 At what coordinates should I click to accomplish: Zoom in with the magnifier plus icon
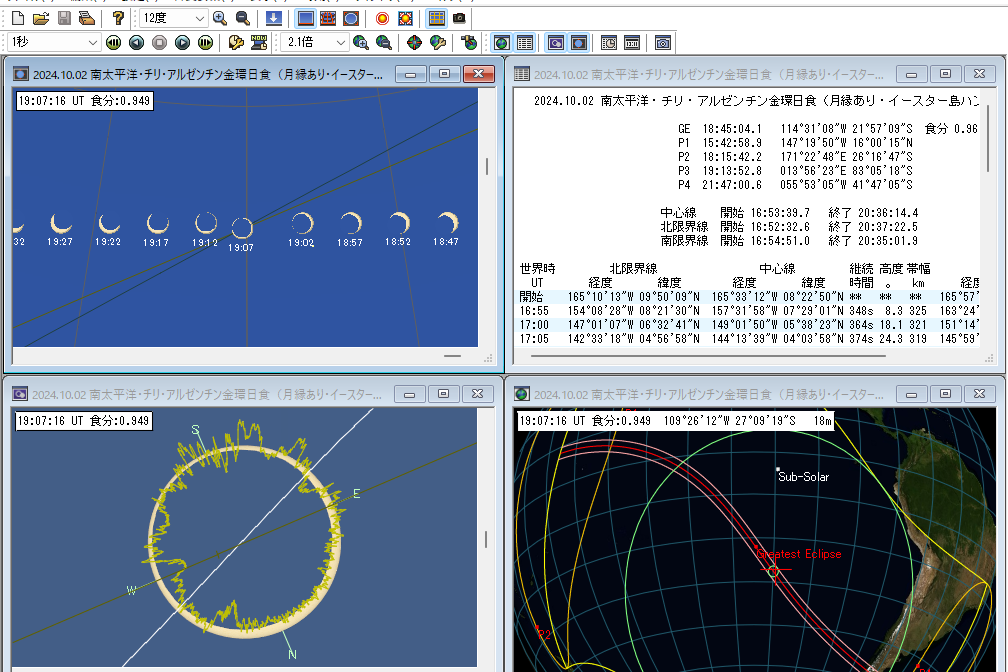[220, 19]
